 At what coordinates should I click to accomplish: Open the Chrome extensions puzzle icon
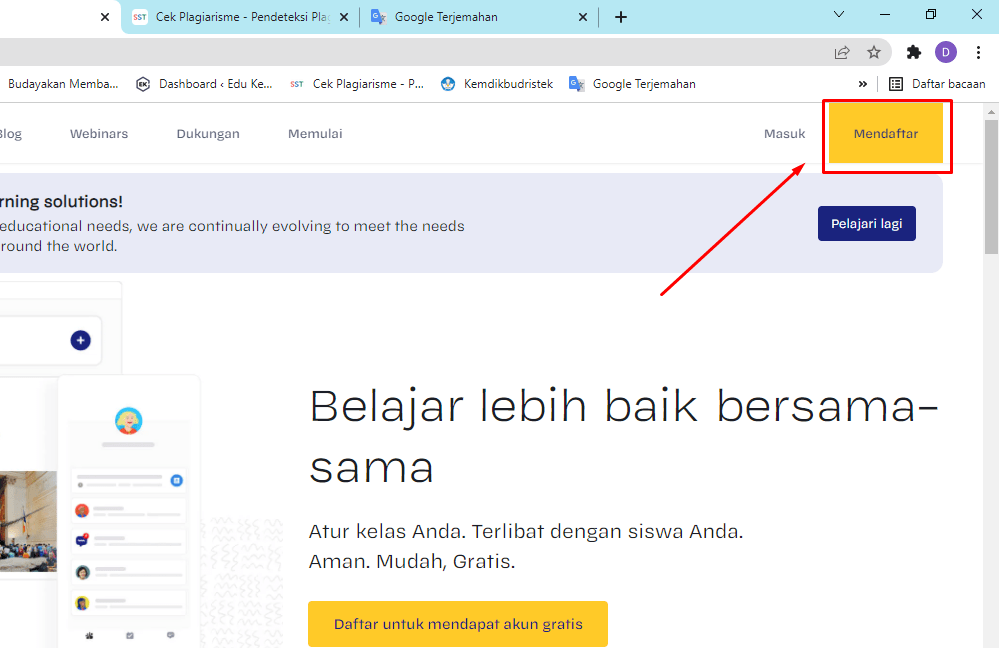pyautogui.click(x=913, y=51)
